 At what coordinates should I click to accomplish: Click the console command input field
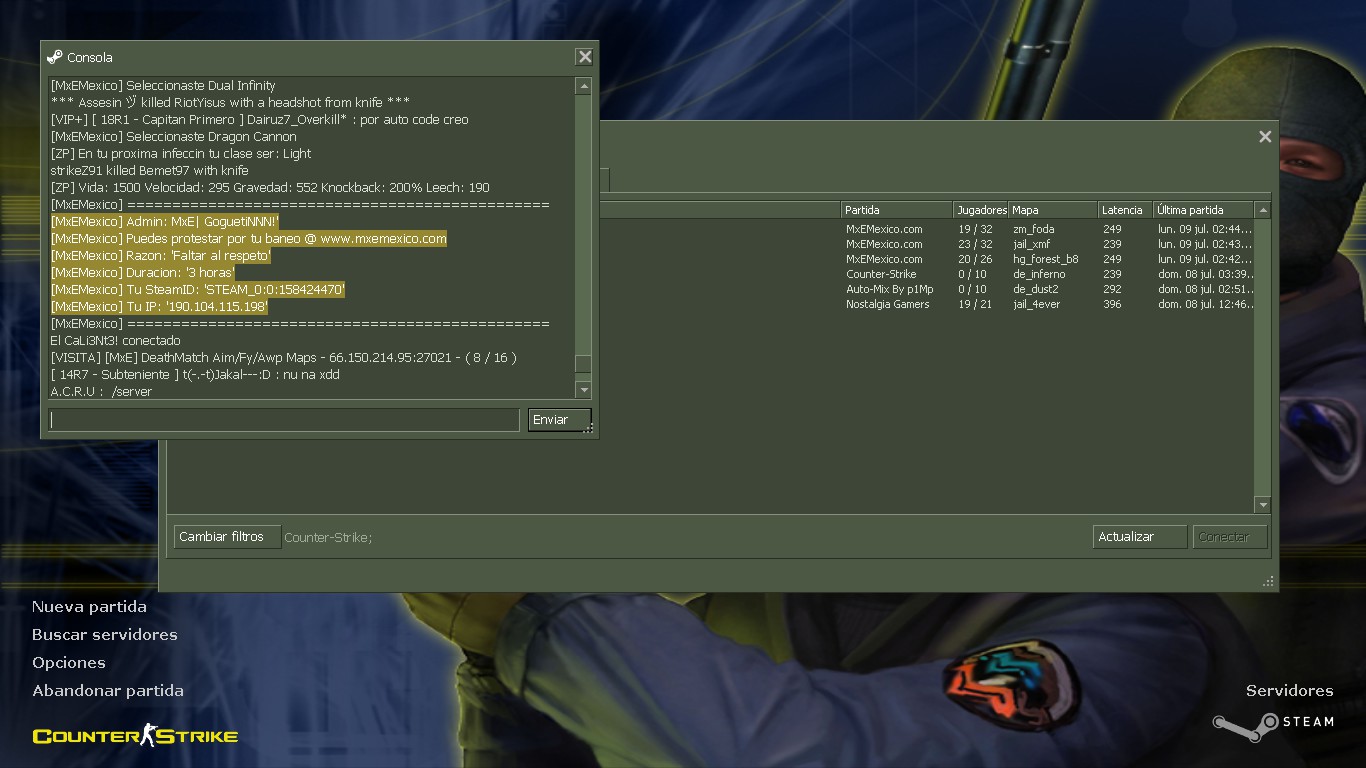284,420
